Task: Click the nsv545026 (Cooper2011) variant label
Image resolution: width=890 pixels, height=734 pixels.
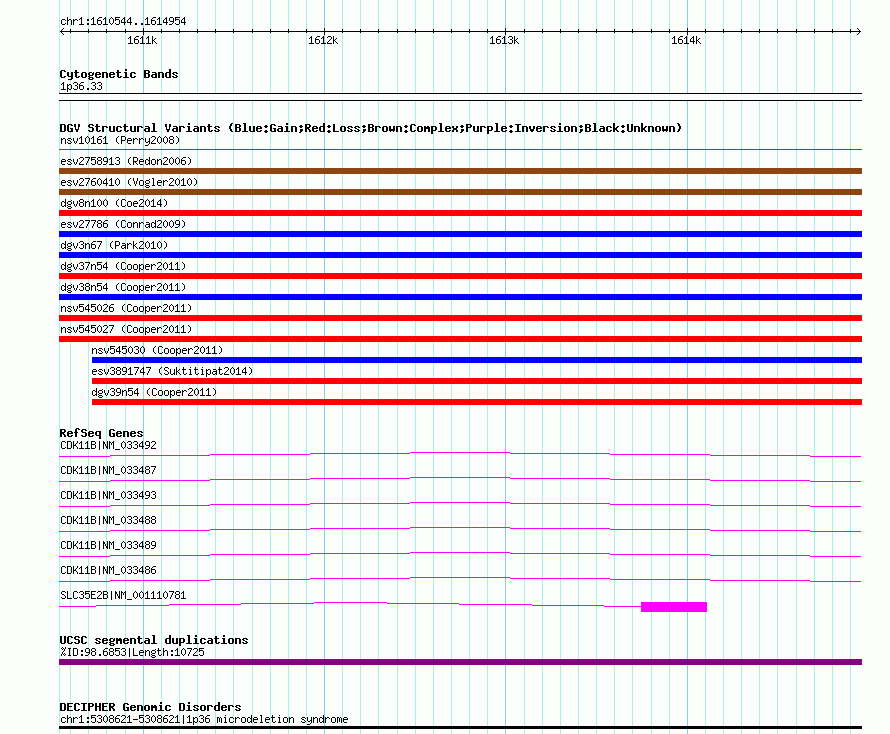Action: click(126, 308)
